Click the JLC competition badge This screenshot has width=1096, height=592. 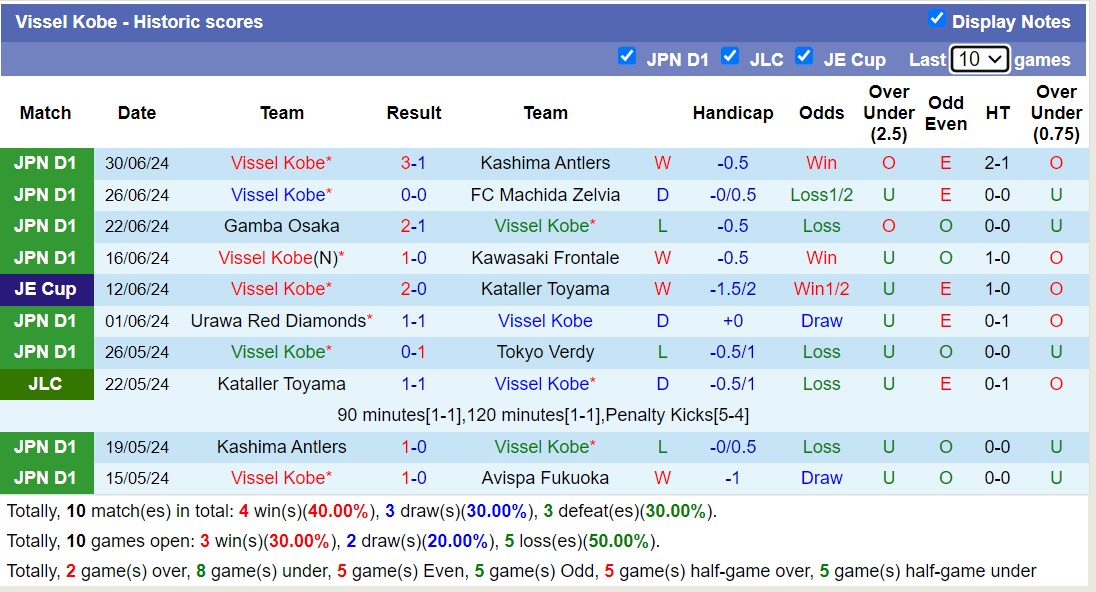pos(46,384)
